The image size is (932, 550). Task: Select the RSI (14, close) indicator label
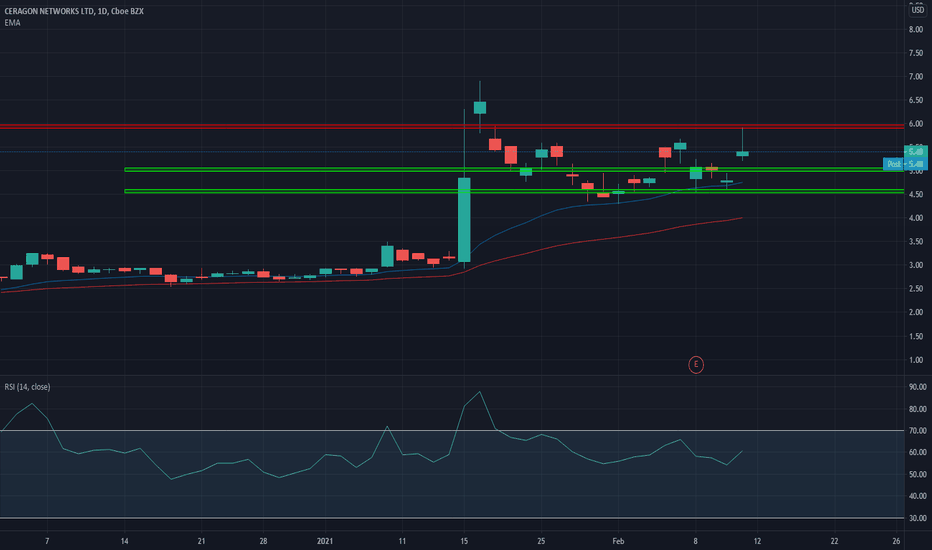pyautogui.click(x=27, y=386)
